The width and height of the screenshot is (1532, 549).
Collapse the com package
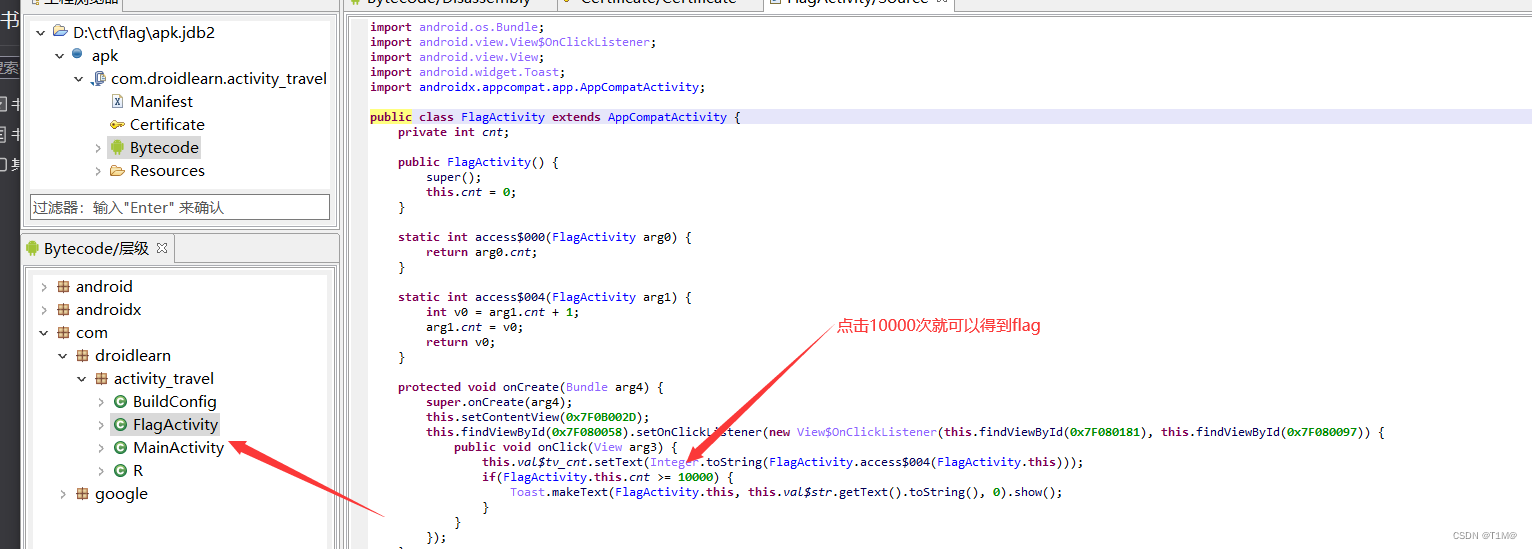tap(44, 332)
